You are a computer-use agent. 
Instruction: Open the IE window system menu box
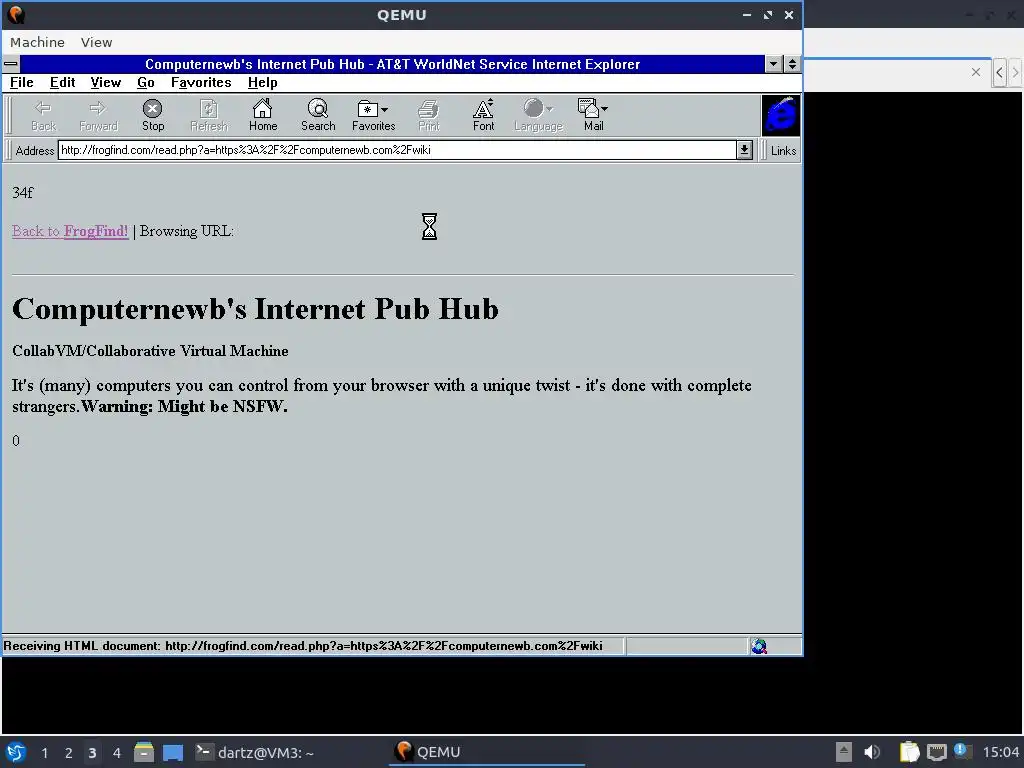[11, 64]
